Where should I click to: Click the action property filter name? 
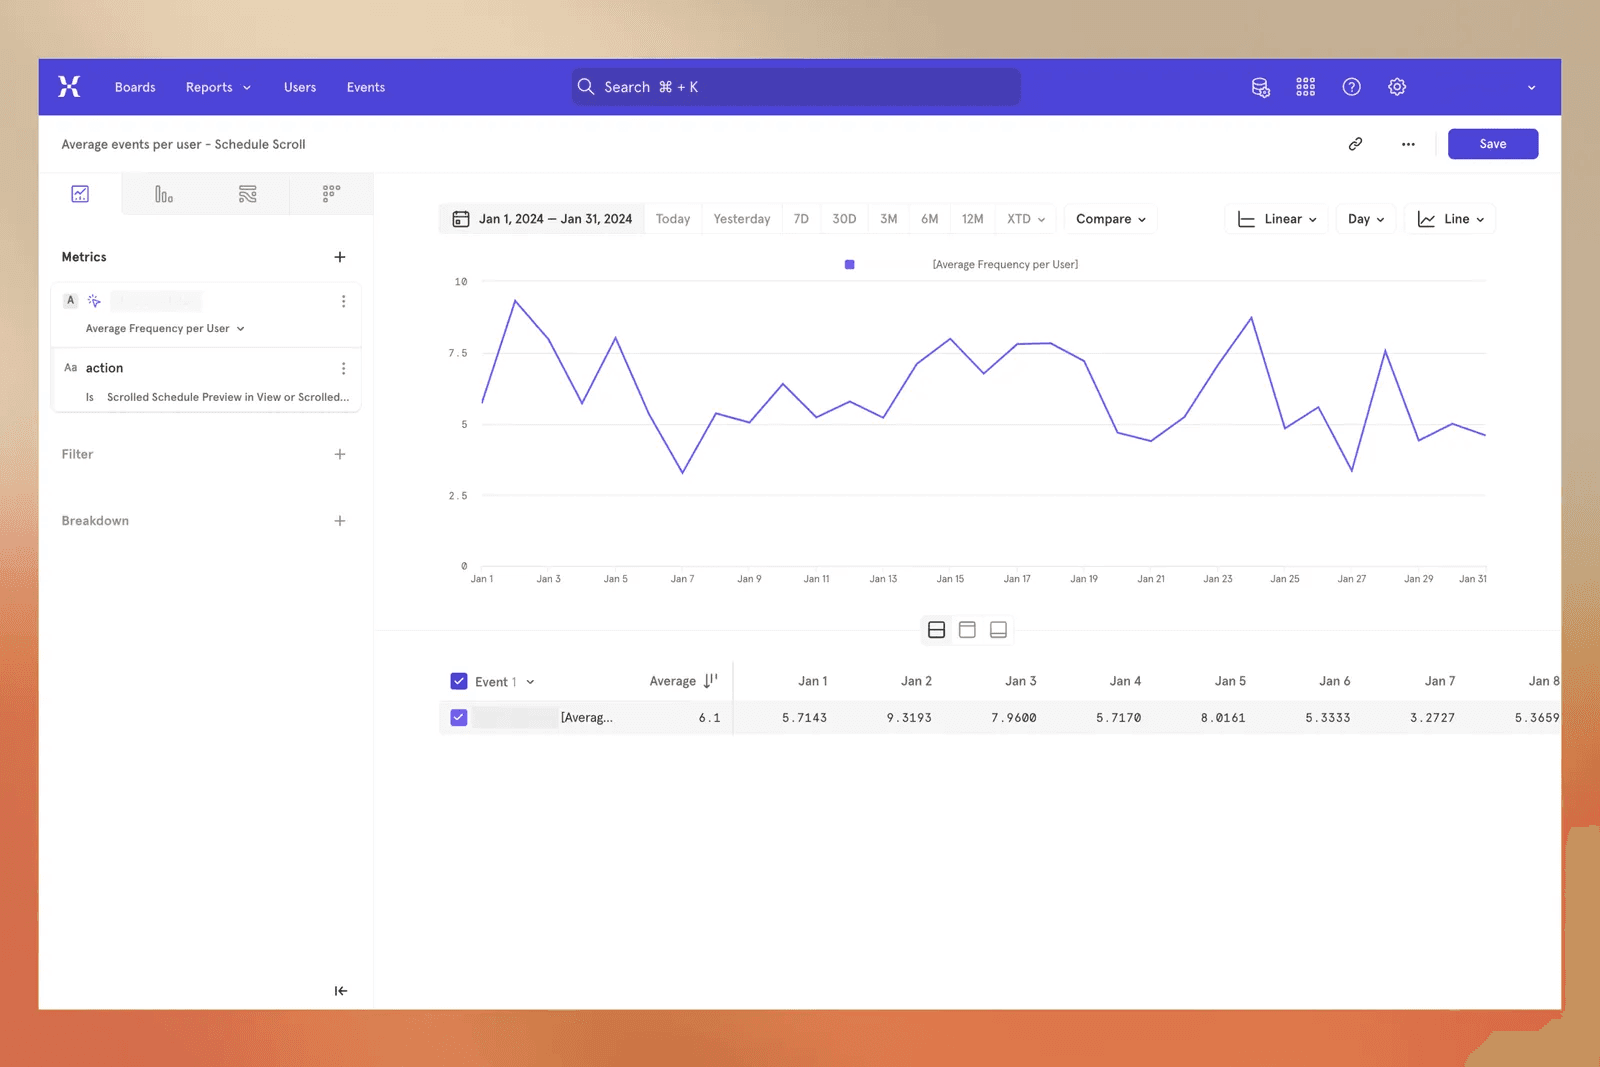pos(104,368)
